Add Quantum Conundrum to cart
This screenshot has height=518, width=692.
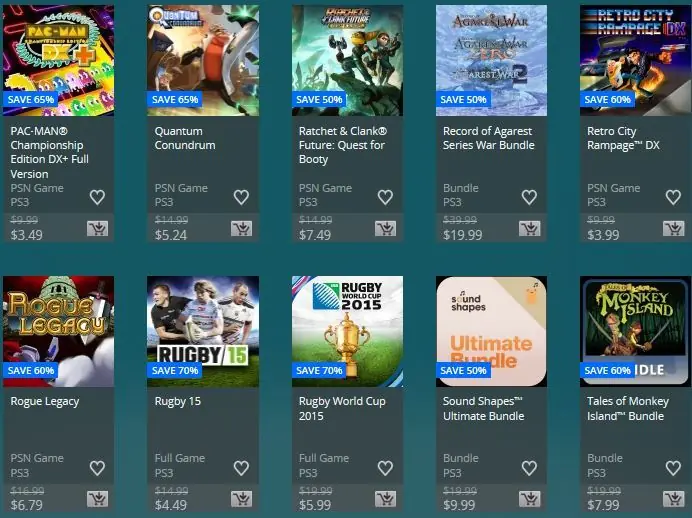[x=241, y=228]
